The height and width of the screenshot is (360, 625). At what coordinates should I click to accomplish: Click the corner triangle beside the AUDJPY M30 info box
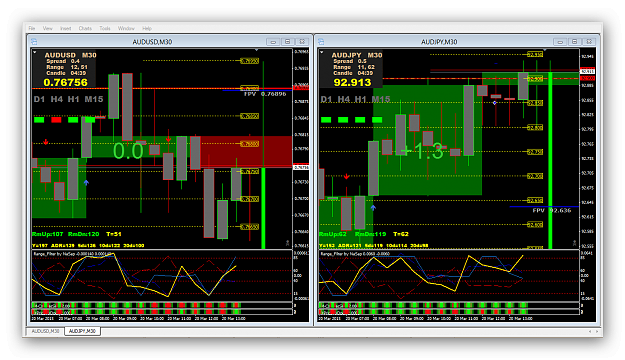(x=322, y=52)
